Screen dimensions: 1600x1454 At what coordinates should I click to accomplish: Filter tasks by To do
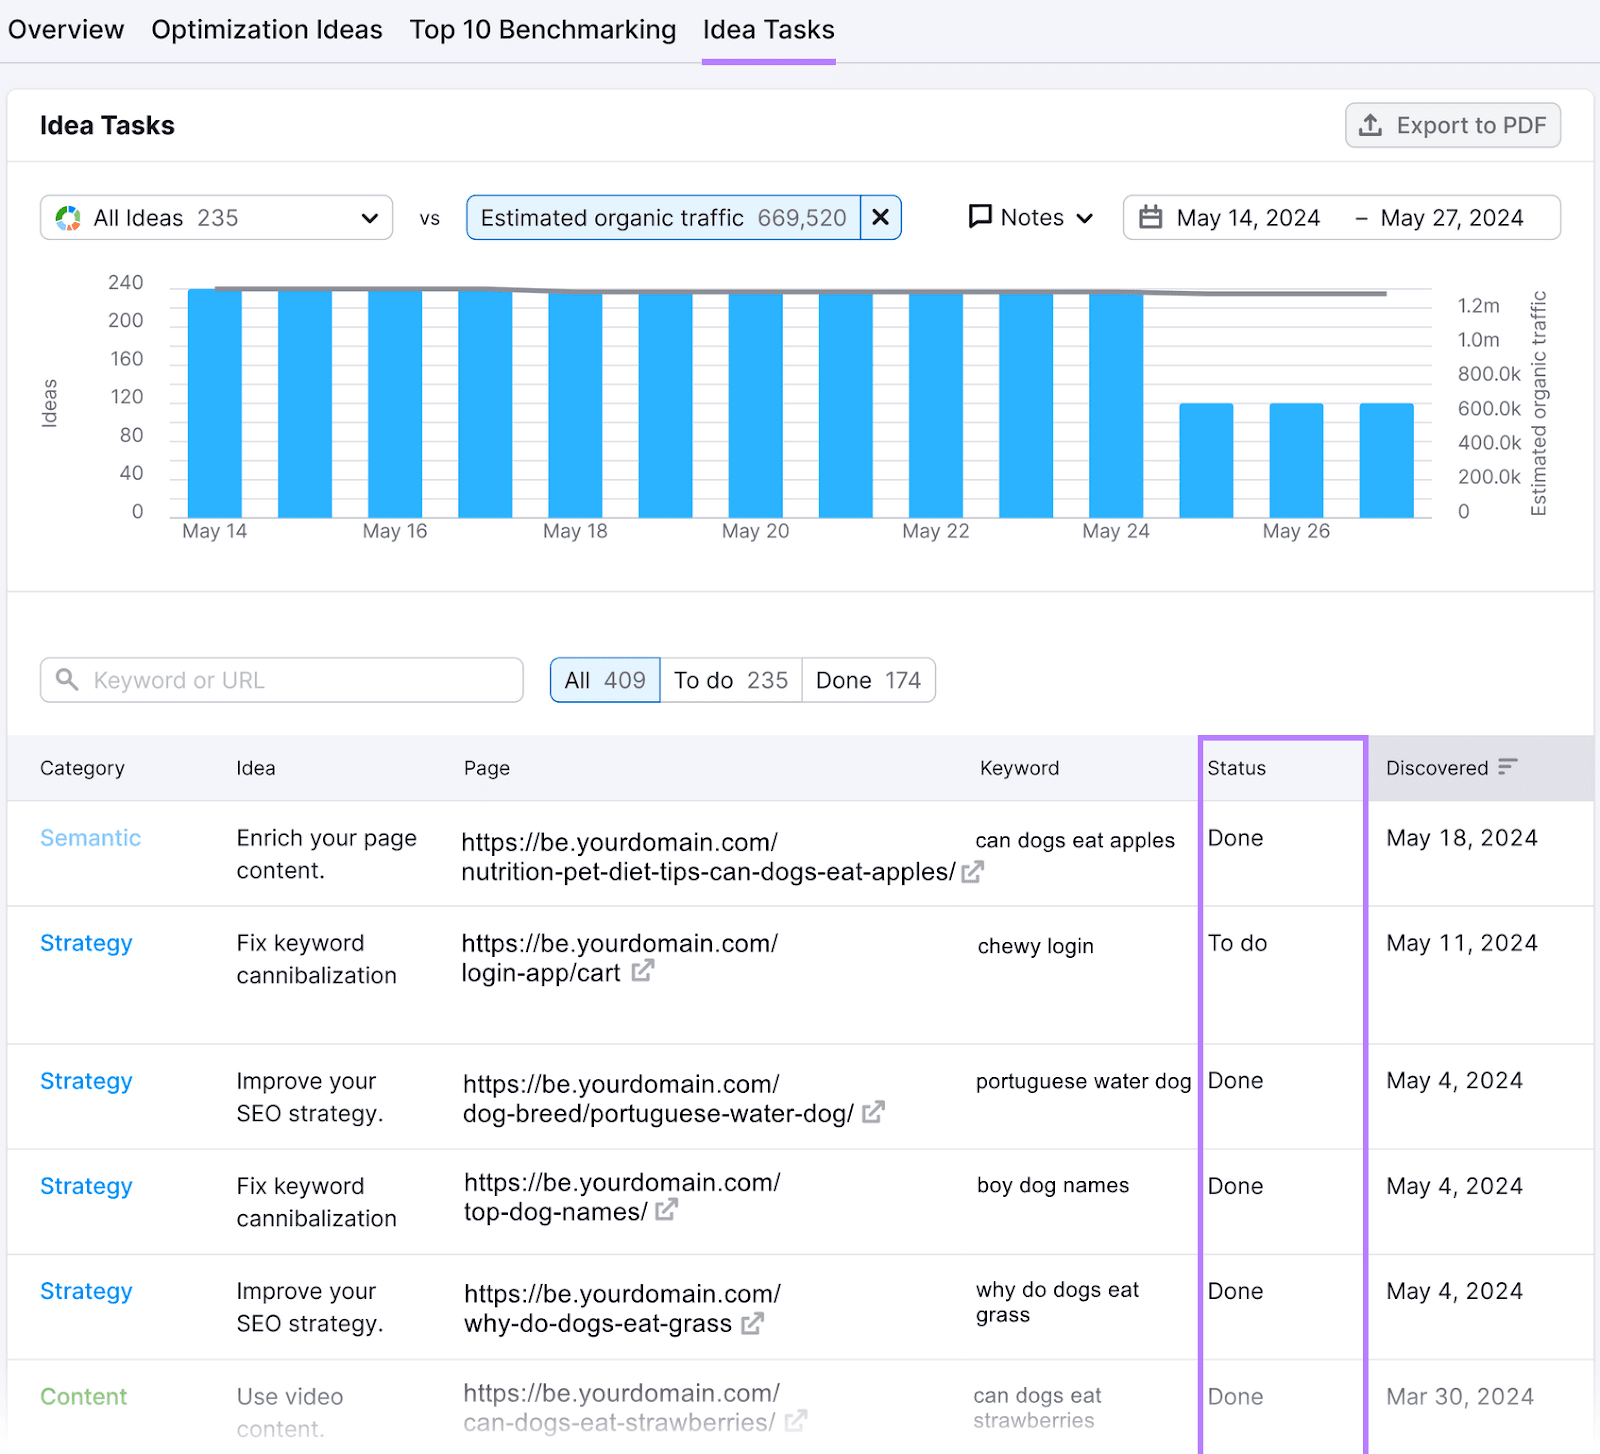(730, 680)
